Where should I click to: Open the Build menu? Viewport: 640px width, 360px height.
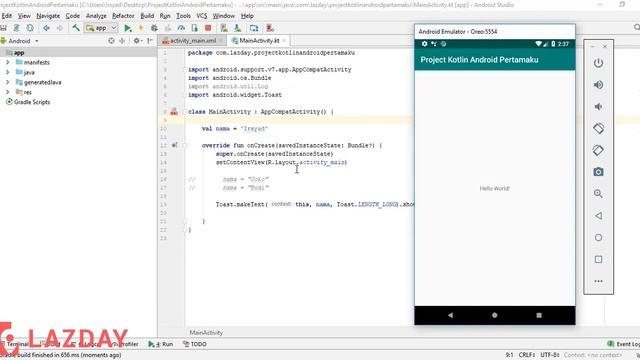tap(147, 16)
